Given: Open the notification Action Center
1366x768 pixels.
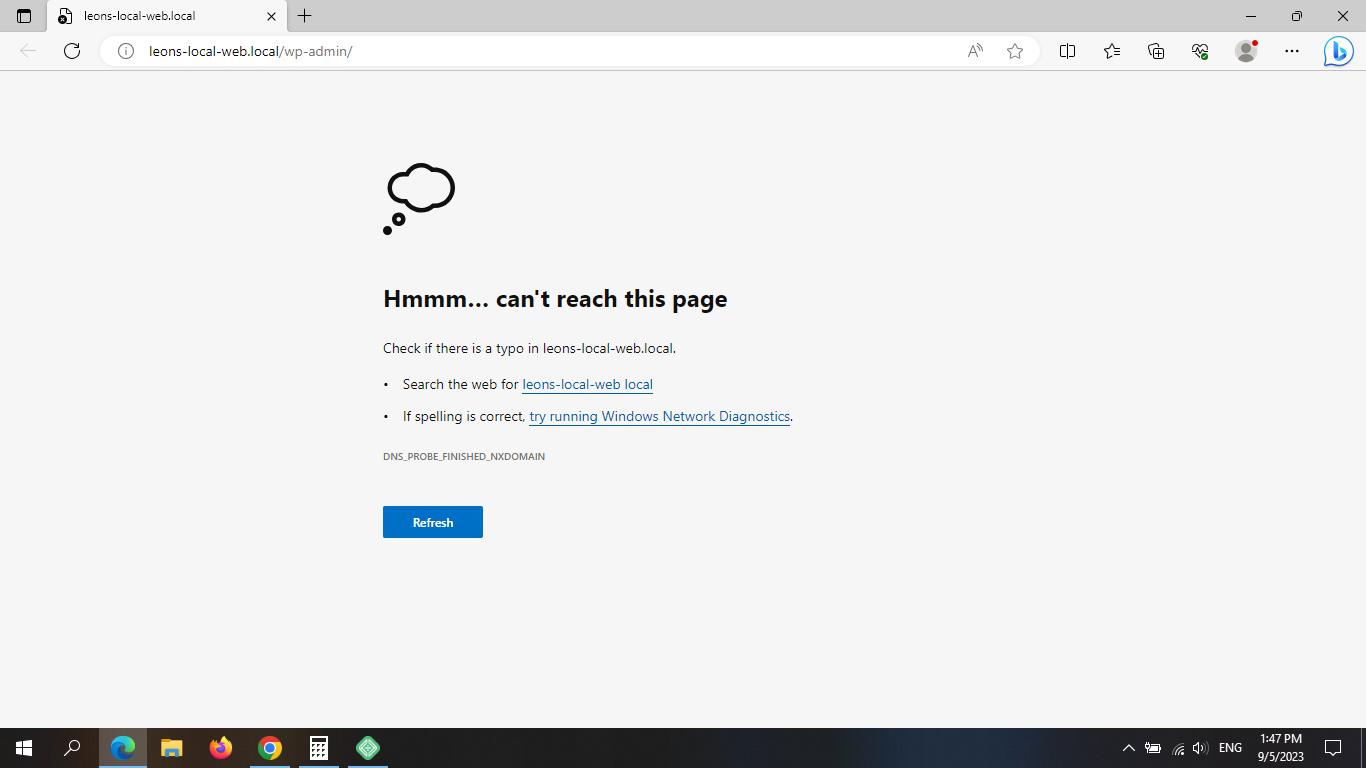Looking at the screenshot, I should coord(1333,748).
